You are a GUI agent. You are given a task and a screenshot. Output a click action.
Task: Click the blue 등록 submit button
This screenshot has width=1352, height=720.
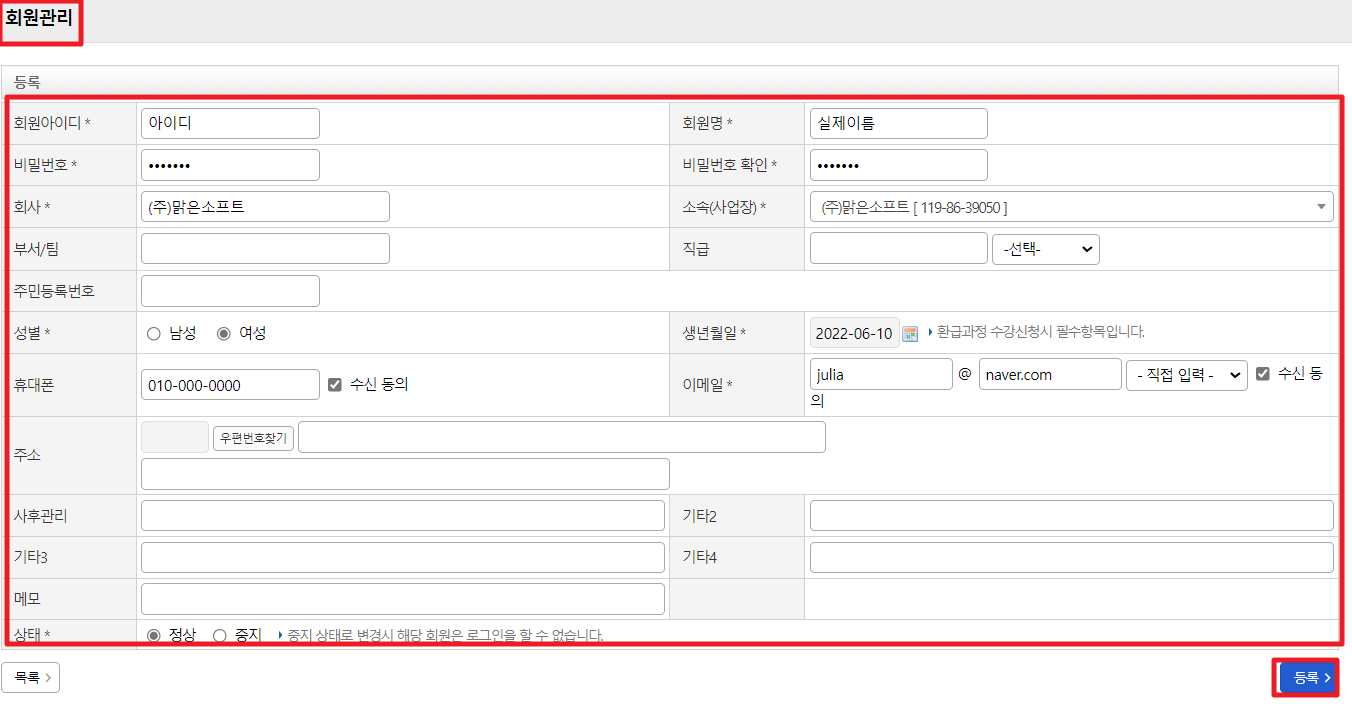click(1308, 678)
